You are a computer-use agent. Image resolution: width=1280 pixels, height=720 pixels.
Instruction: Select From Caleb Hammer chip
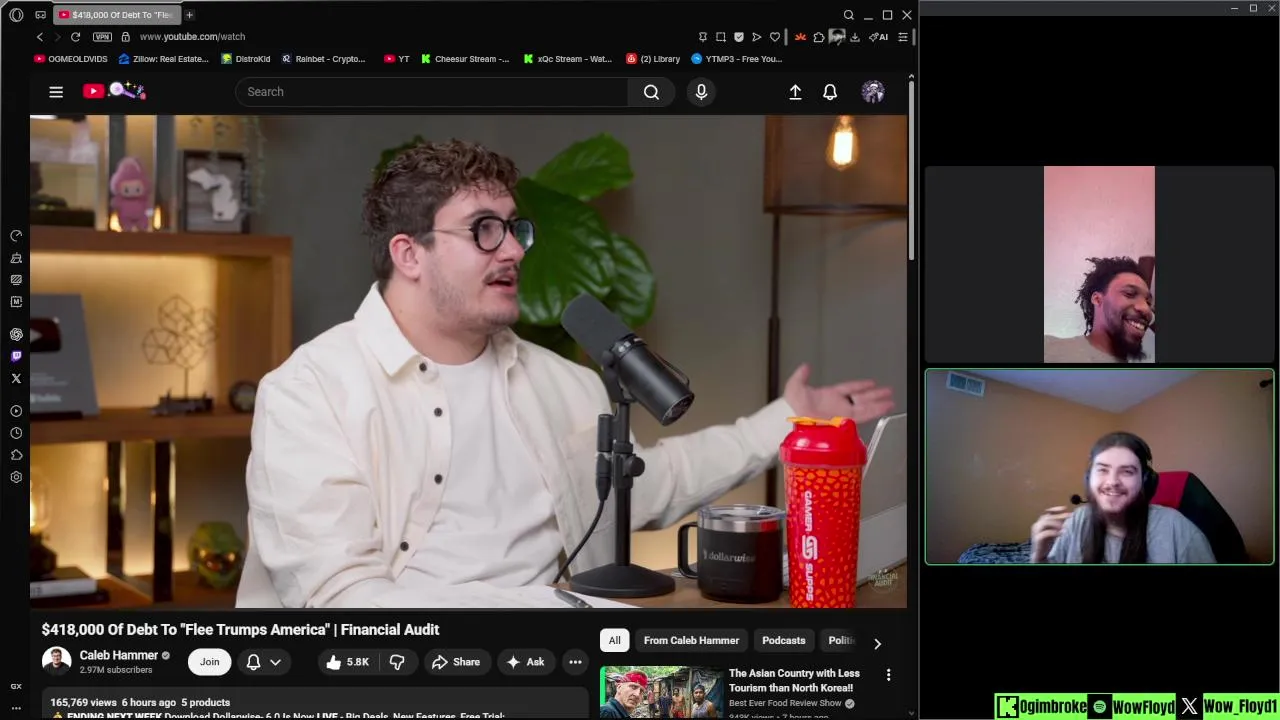click(691, 641)
